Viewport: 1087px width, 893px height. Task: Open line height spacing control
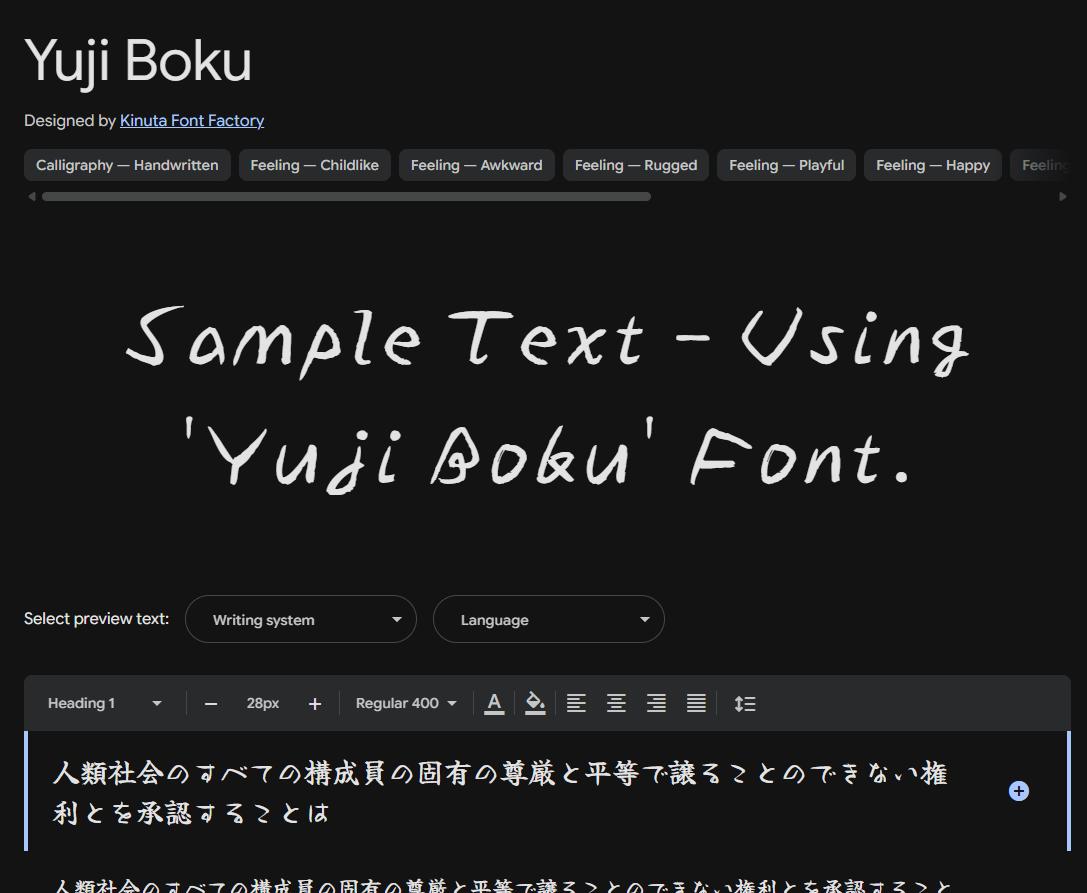(745, 704)
